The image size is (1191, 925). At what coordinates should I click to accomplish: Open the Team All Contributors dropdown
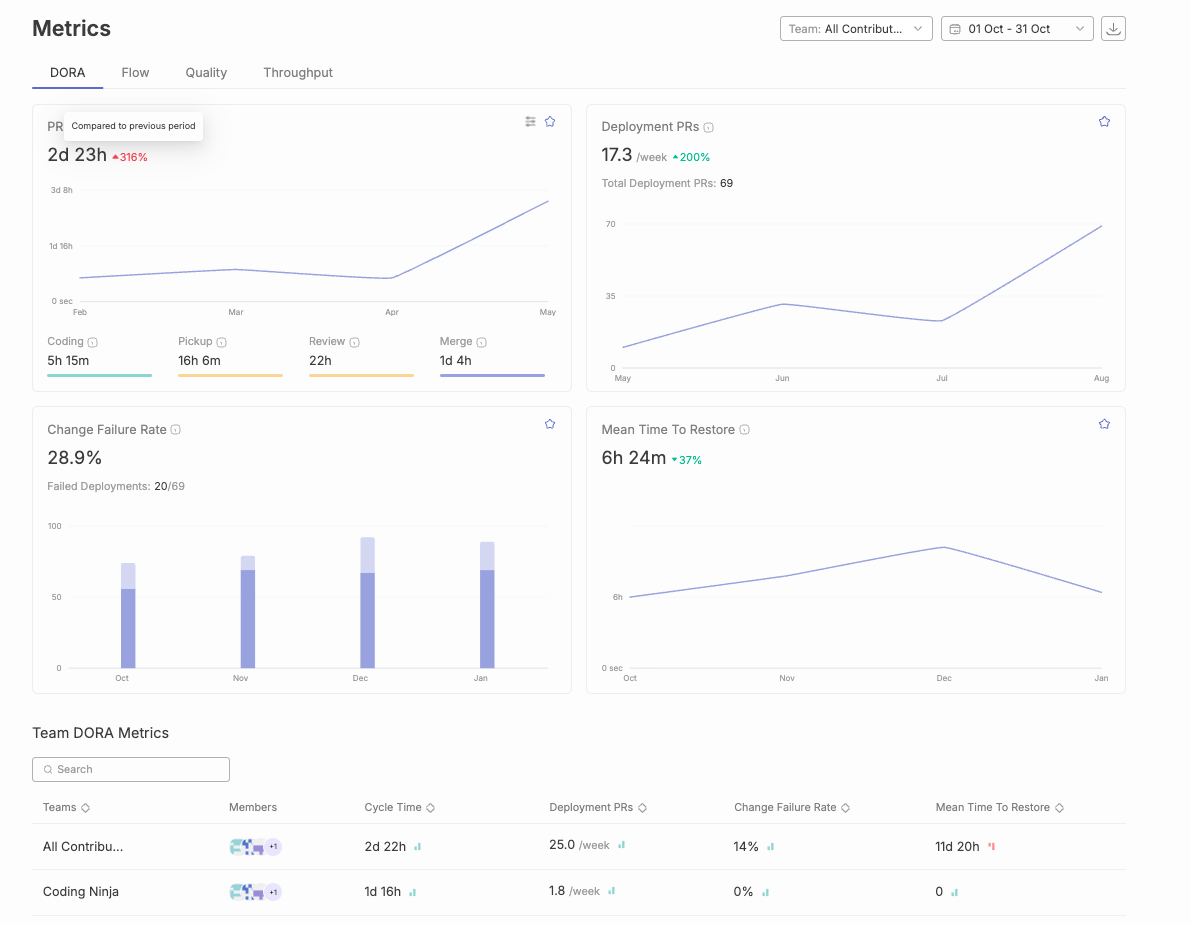coord(856,29)
